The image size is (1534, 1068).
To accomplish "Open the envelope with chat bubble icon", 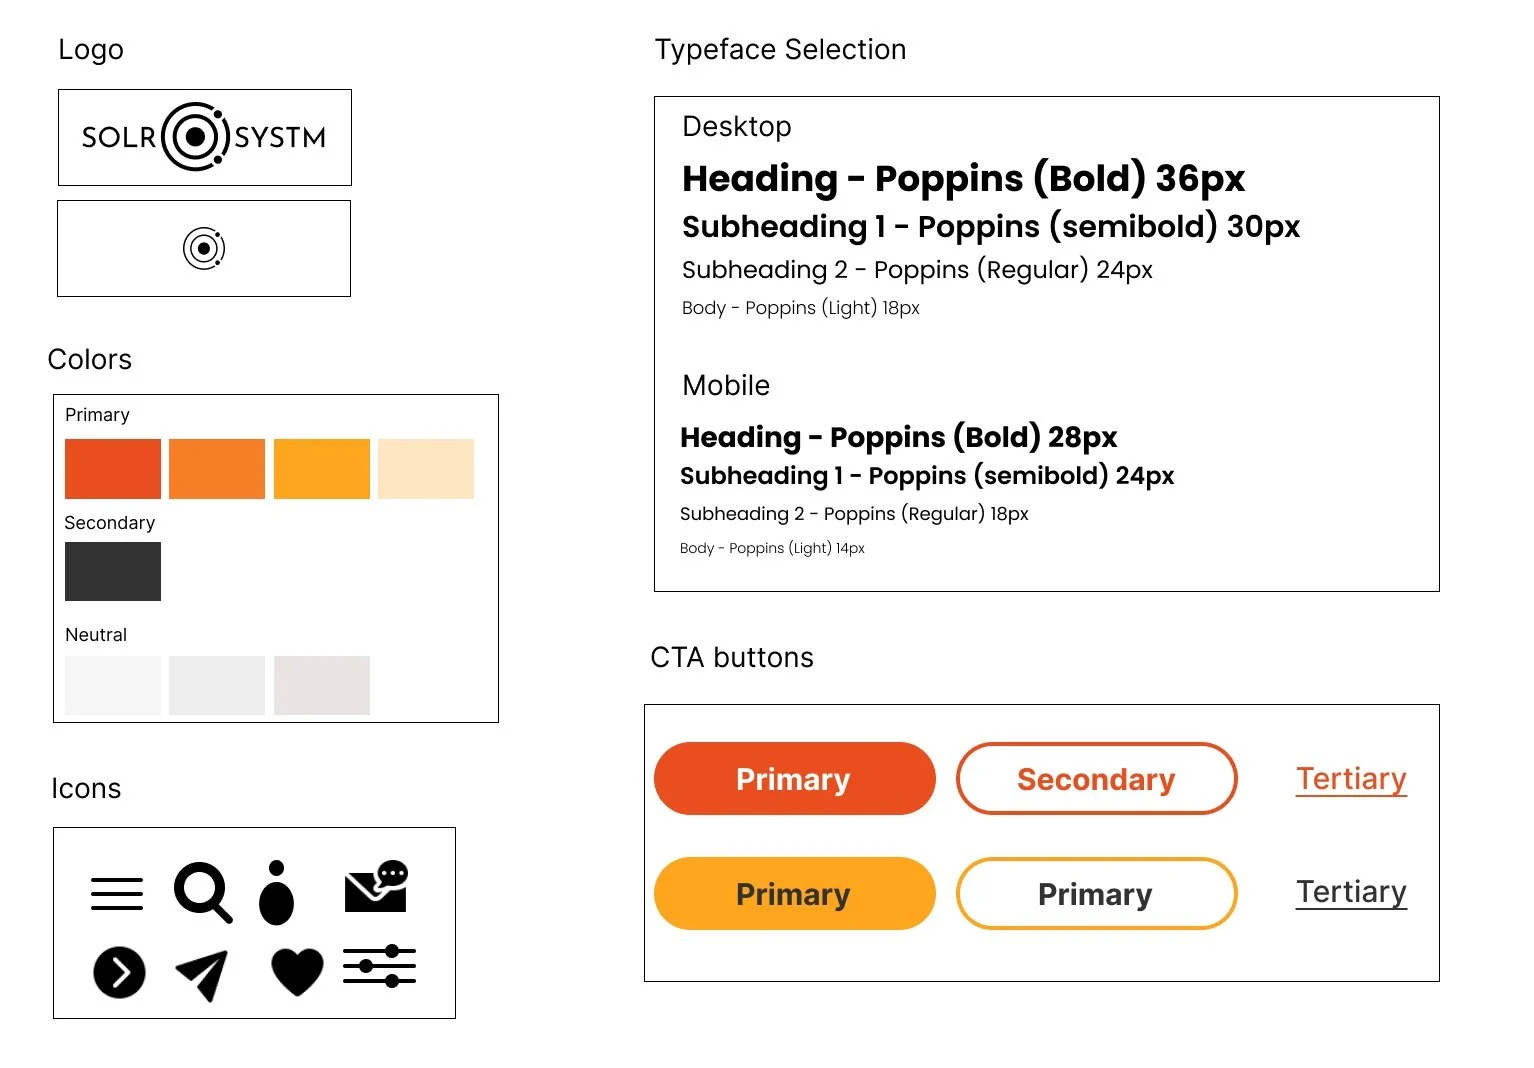I will point(376,887).
